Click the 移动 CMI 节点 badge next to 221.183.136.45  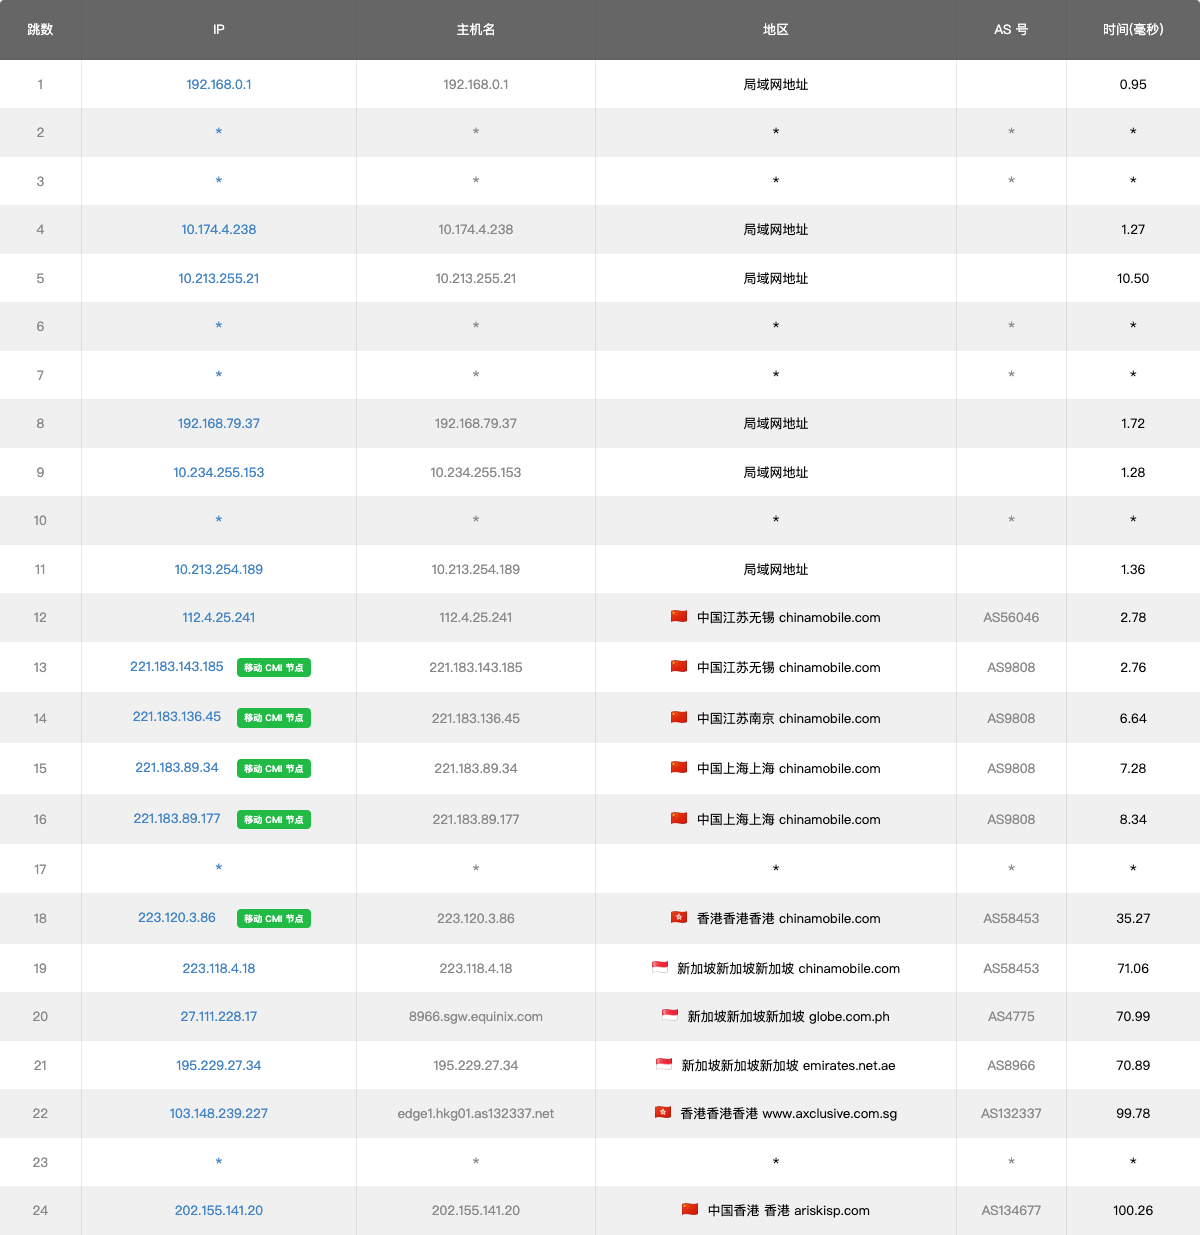274,718
